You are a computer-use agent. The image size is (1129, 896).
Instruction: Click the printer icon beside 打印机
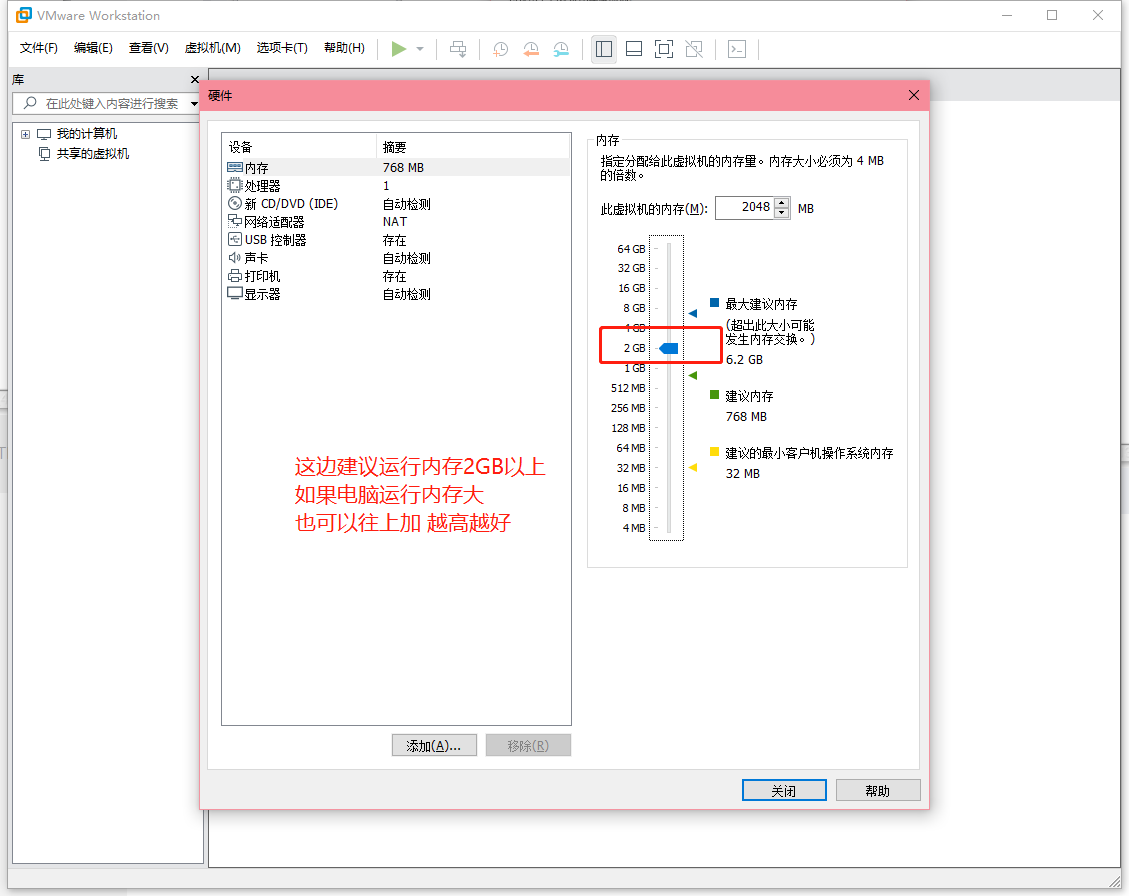[235, 275]
